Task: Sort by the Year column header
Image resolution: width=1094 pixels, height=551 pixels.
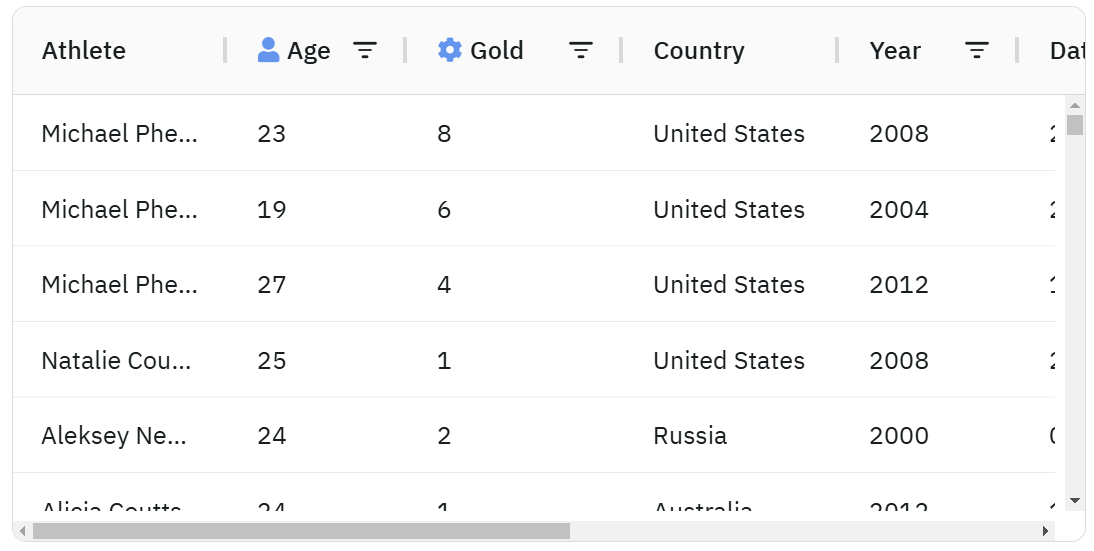Action: [895, 50]
